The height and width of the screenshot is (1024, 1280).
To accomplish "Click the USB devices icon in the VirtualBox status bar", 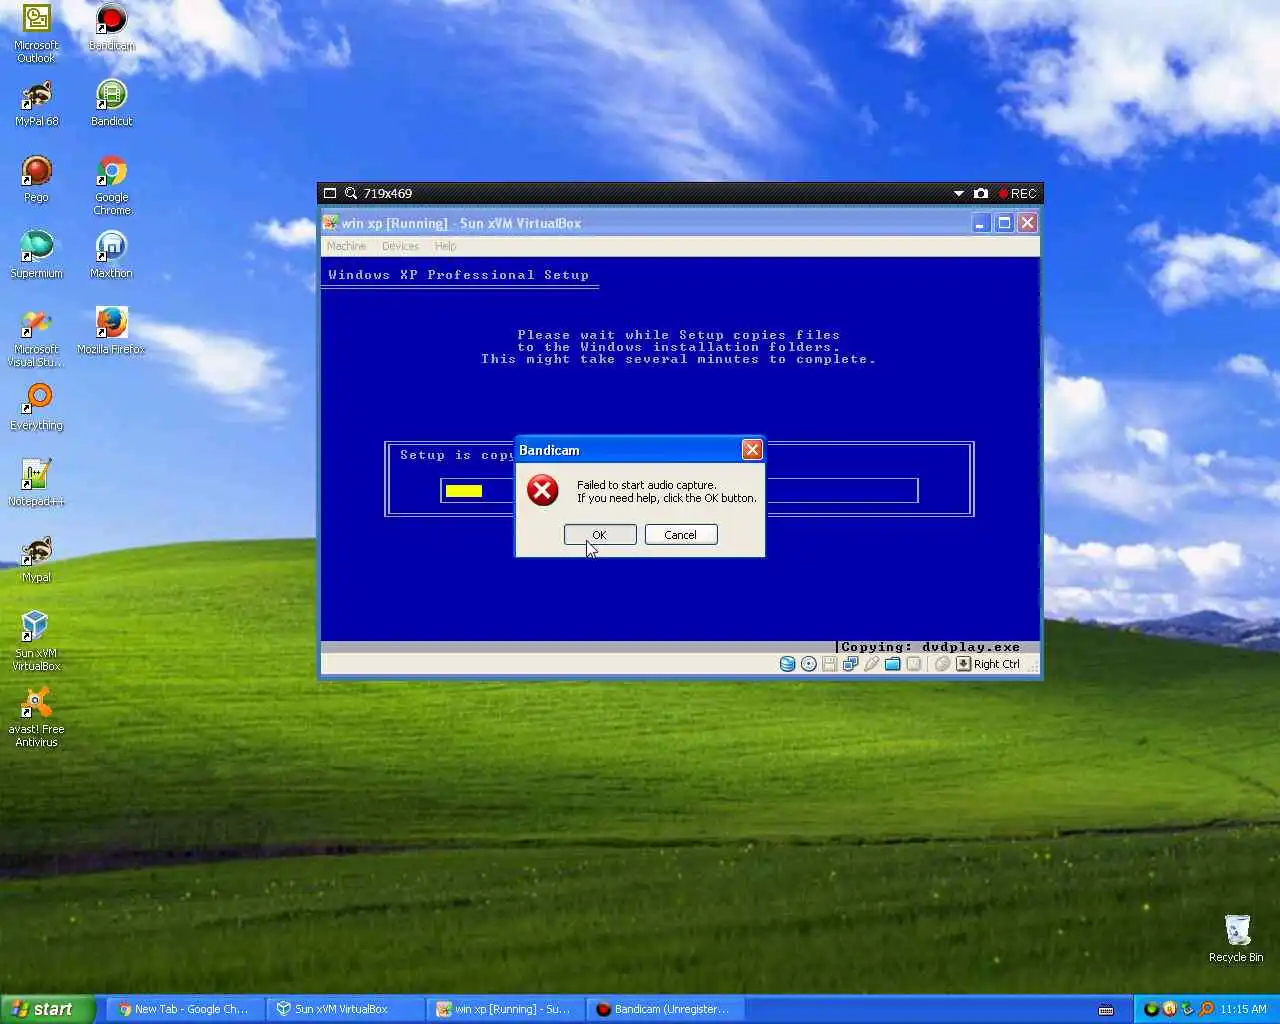I will click(x=872, y=664).
